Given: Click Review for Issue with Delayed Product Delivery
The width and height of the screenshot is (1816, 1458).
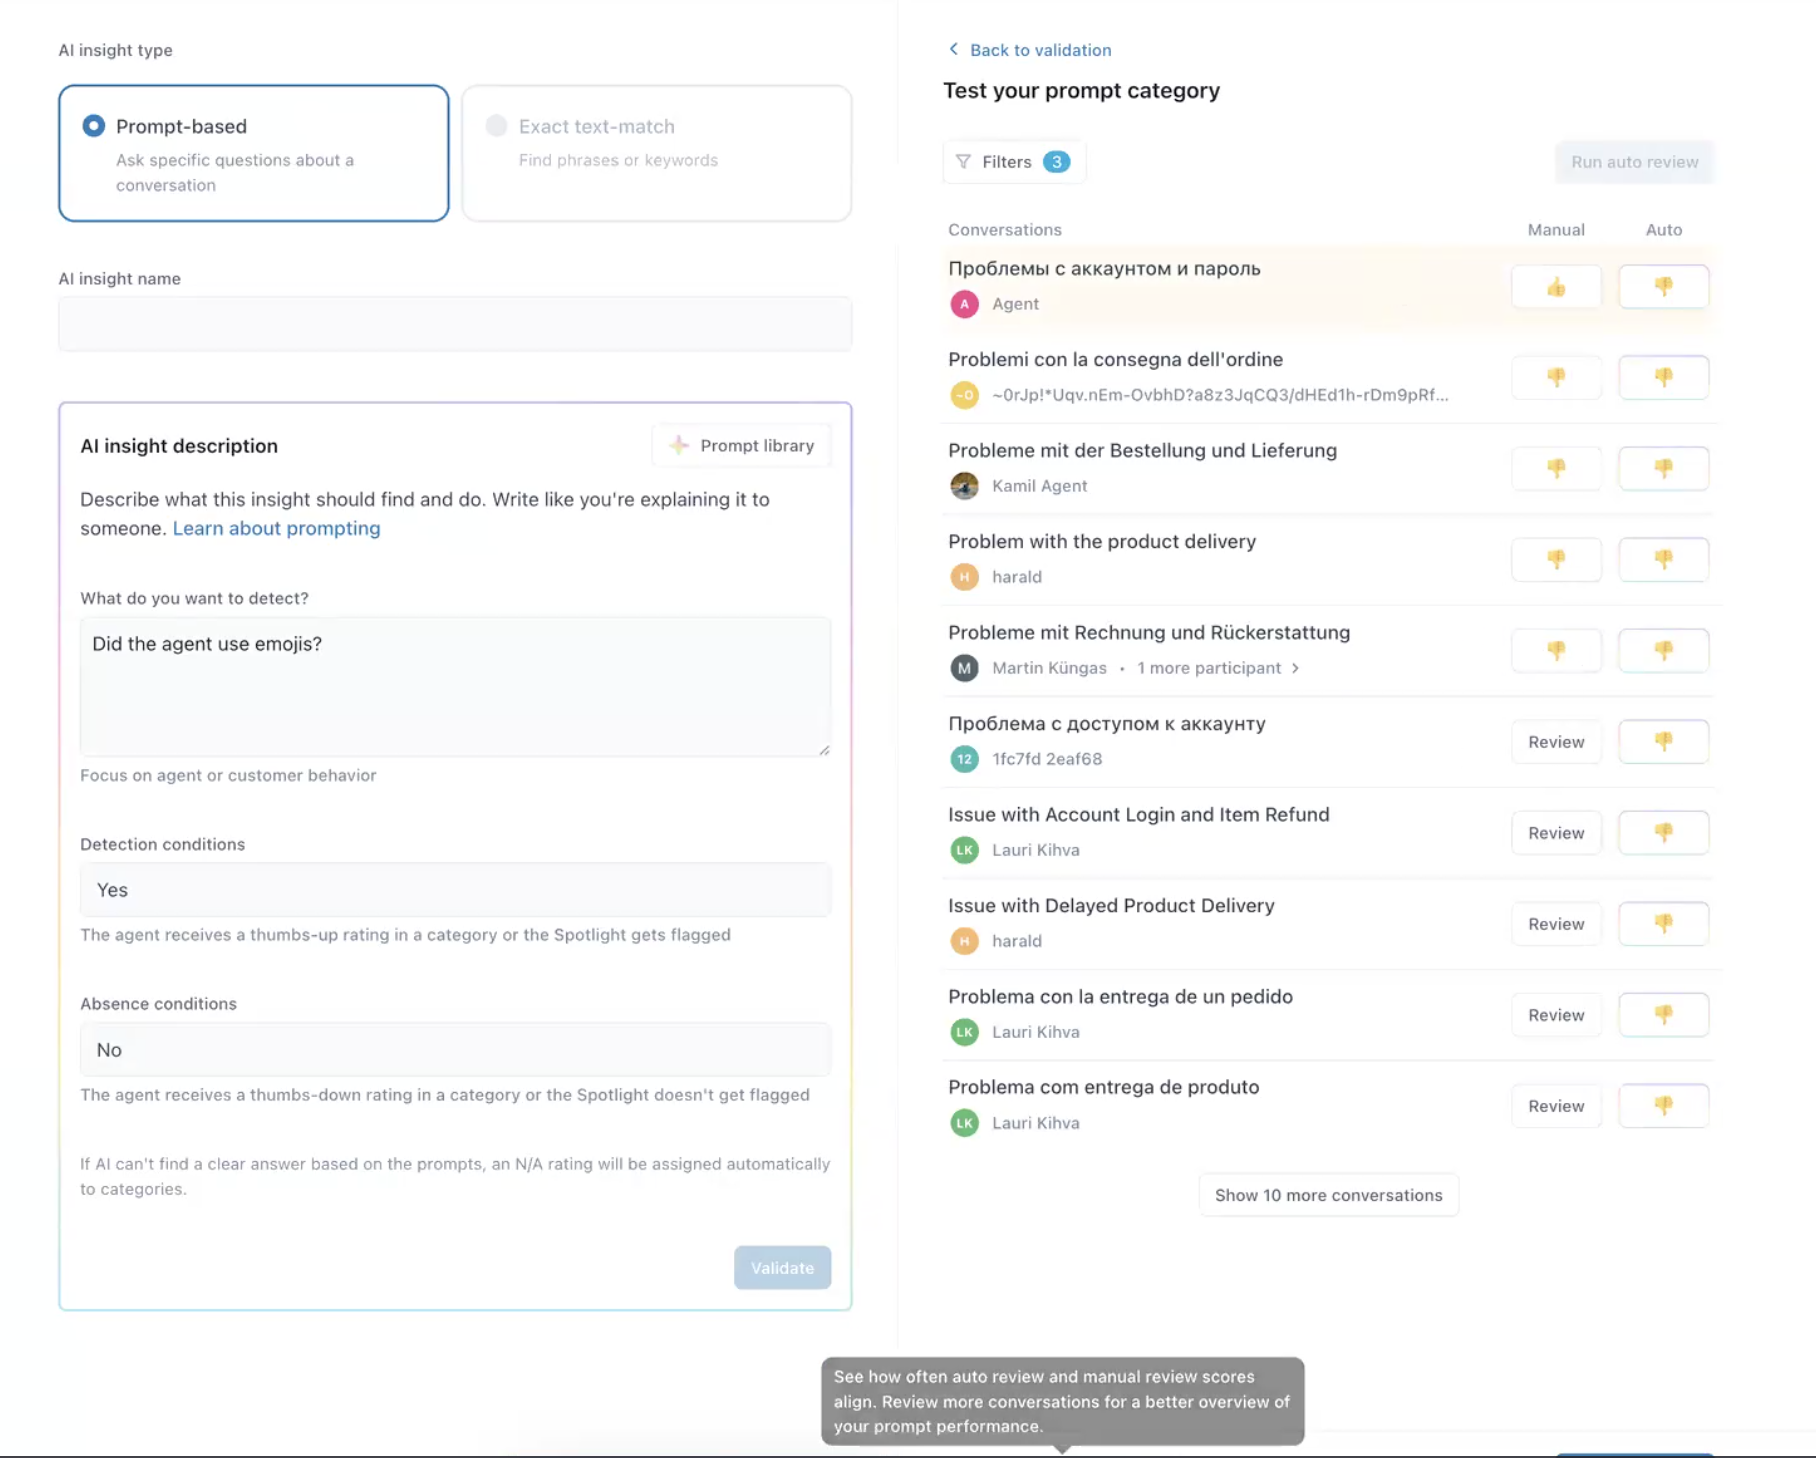Looking at the screenshot, I should (1556, 924).
